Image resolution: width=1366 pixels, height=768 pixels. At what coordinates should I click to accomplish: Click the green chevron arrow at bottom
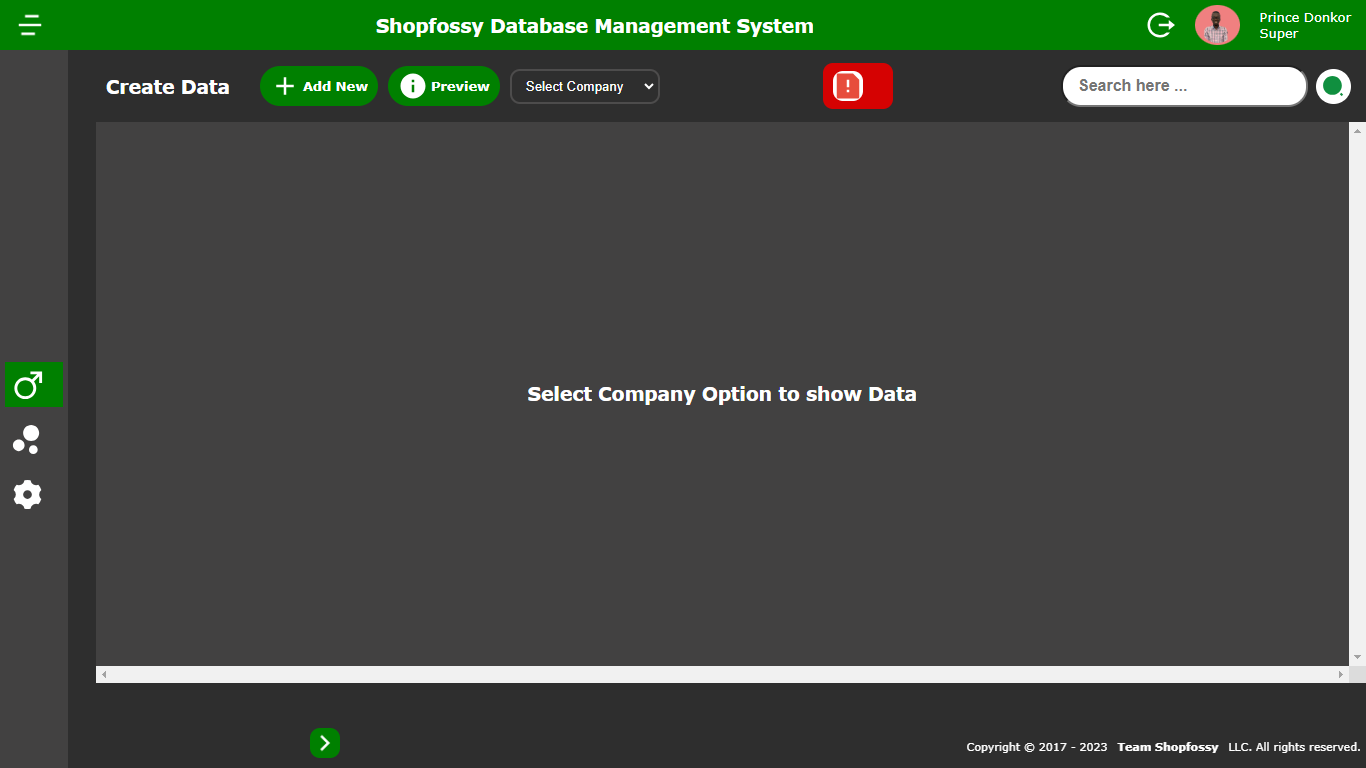(x=325, y=743)
